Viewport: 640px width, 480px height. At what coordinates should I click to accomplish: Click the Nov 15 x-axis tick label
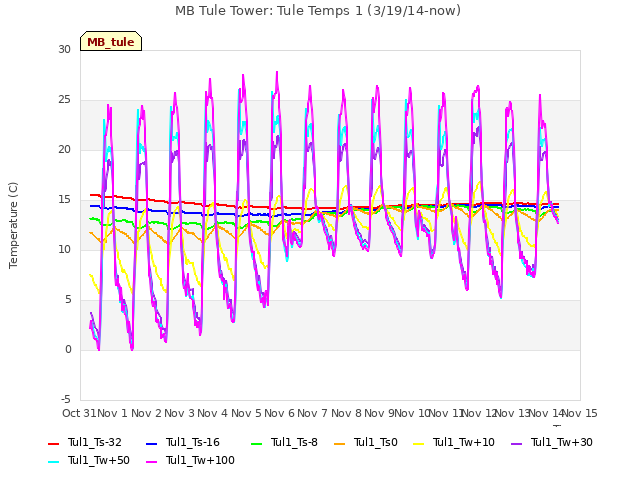click(580, 413)
